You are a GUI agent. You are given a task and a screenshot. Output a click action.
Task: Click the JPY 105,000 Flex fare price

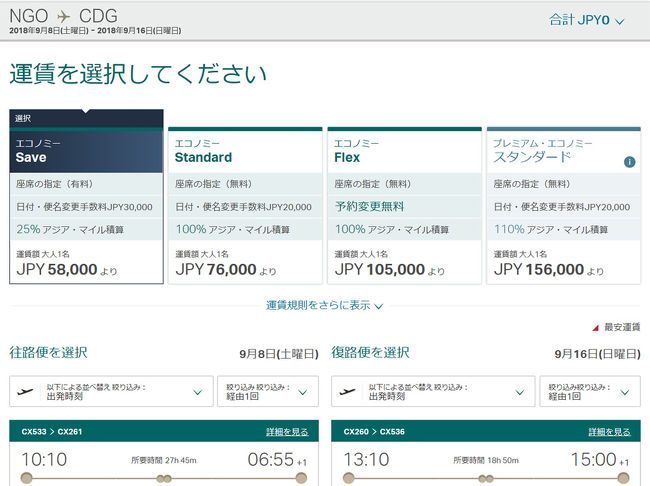[x=390, y=270]
